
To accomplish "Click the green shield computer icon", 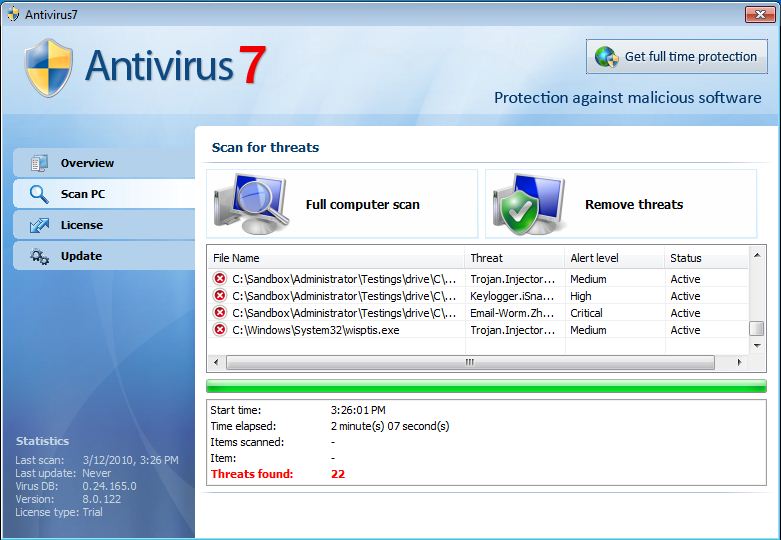I will point(529,204).
